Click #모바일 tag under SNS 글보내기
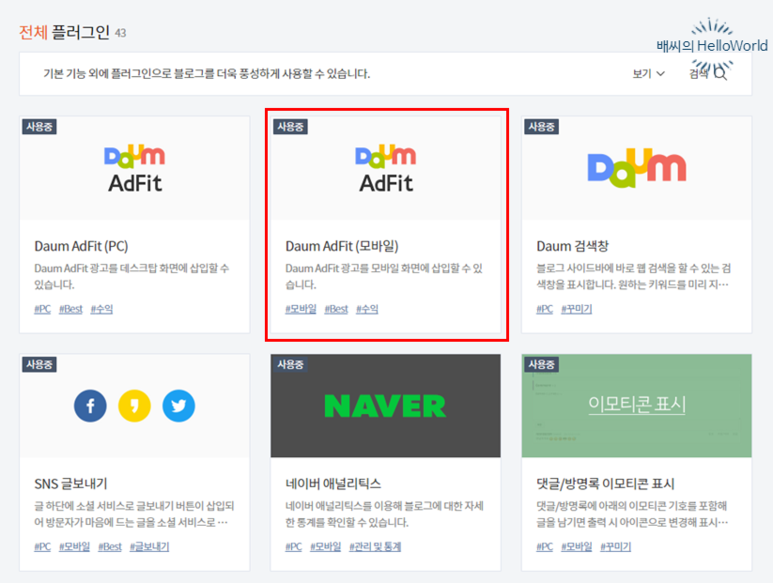Image resolution: width=773 pixels, height=583 pixels. (74, 547)
